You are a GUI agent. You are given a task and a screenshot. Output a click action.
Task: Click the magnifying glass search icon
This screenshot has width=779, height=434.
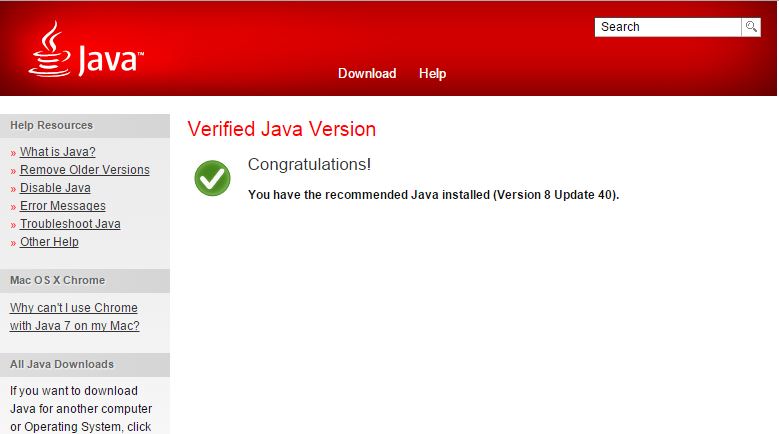point(751,27)
